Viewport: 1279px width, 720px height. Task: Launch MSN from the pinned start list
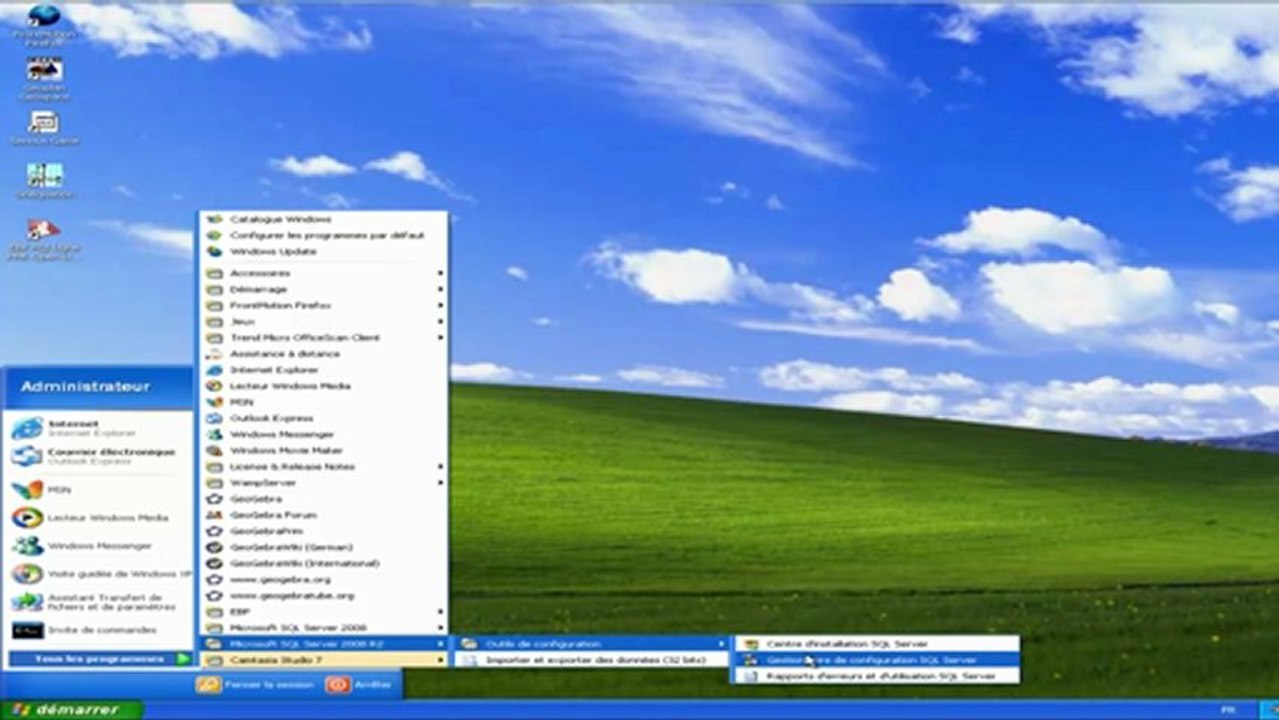click(96, 490)
